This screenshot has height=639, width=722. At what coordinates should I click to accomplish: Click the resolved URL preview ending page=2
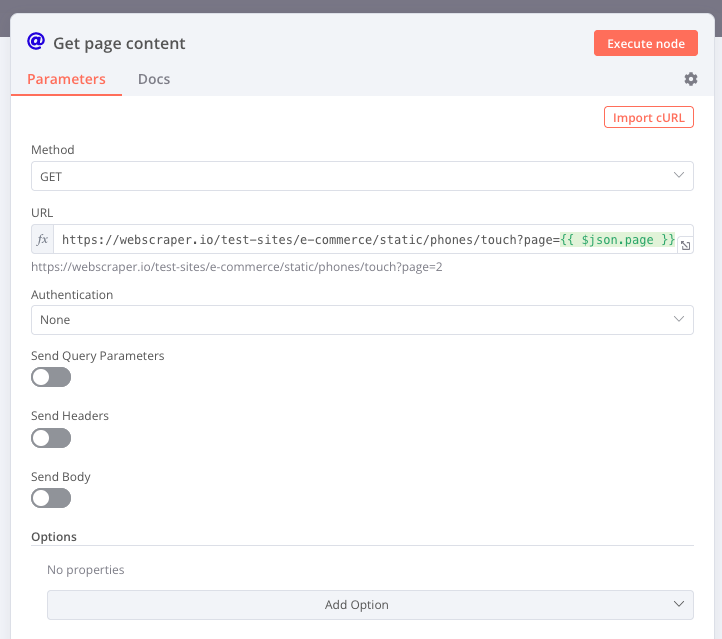click(x=237, y=267)
